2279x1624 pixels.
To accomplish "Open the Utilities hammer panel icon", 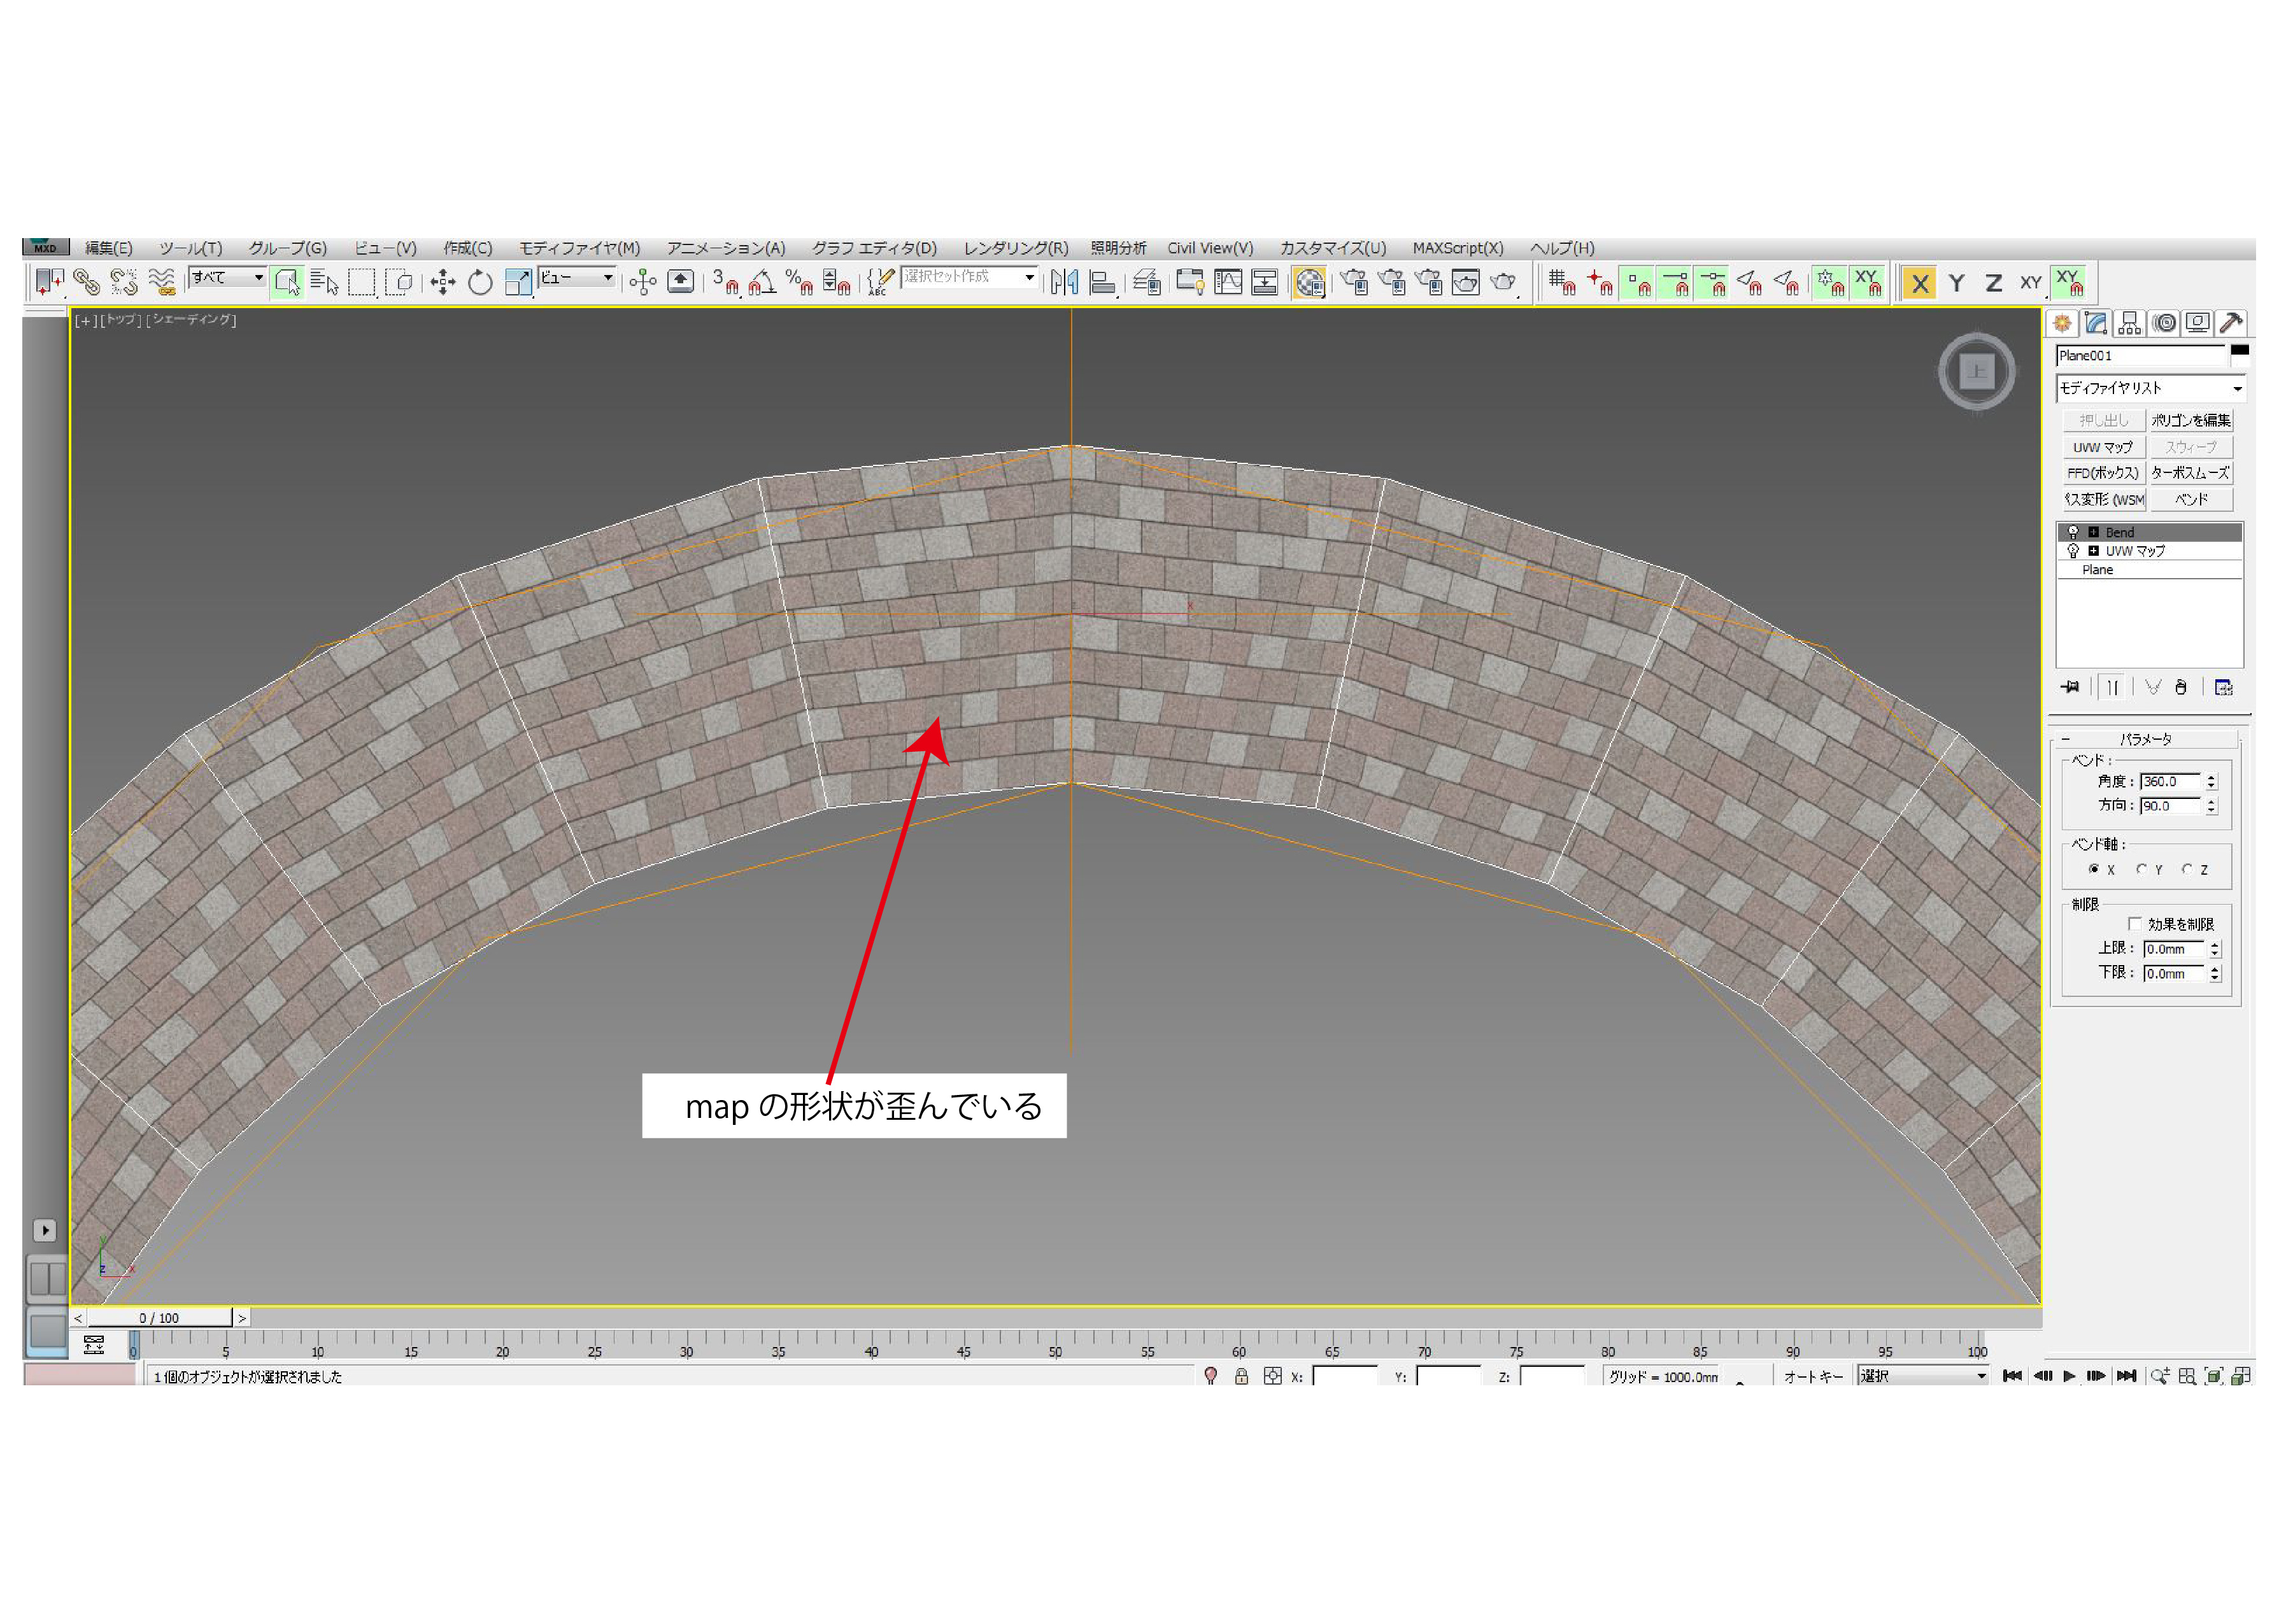I will pyautogui.click(x=2230, y=323).
